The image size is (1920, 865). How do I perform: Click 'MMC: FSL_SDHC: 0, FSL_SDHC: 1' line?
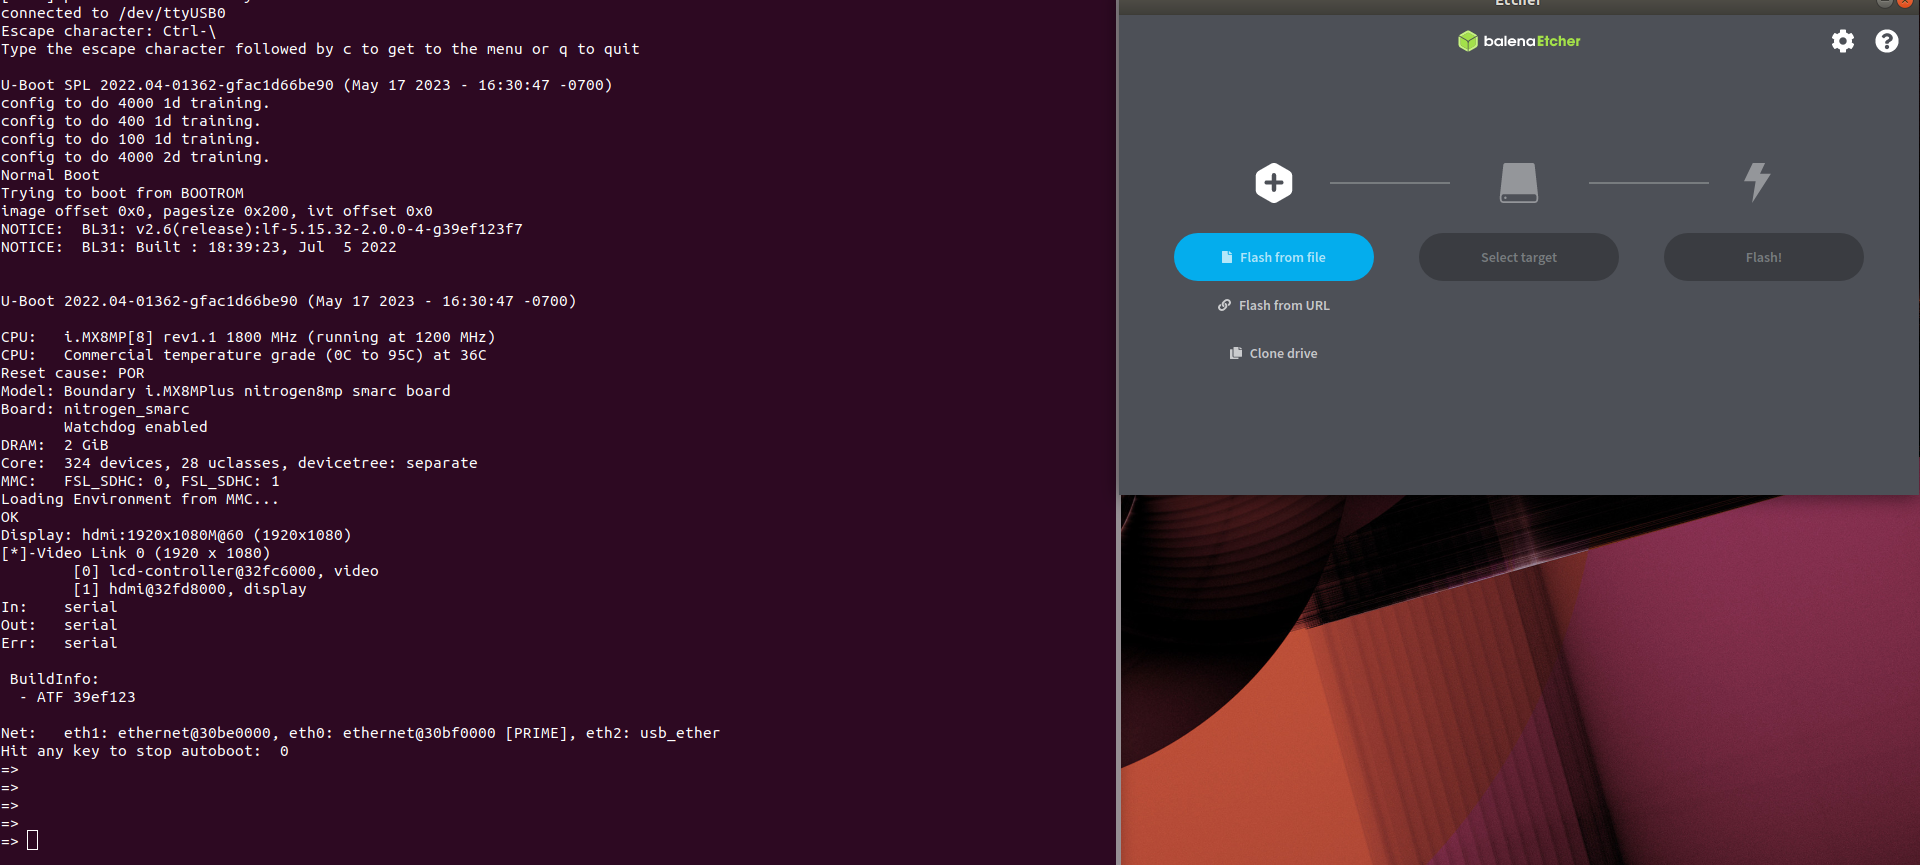pyautogui.click(x=140, y=481)
